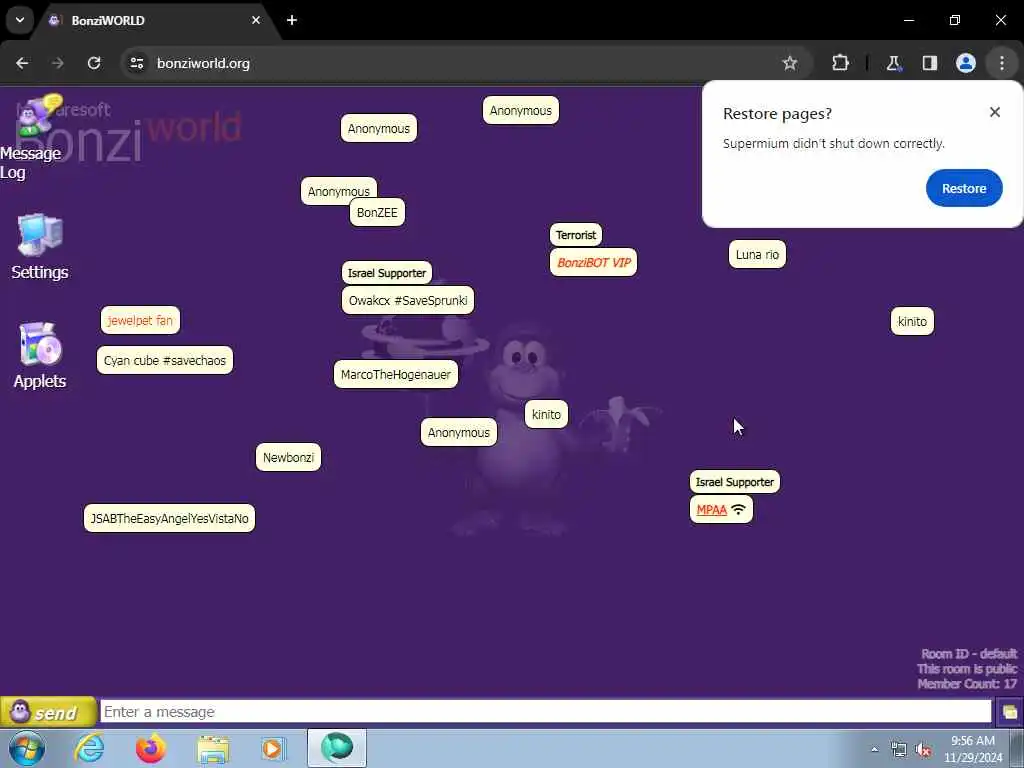The image size is (1024, 768).
Task: Close the BonziWORLD tab
Action: pos(256,20)
